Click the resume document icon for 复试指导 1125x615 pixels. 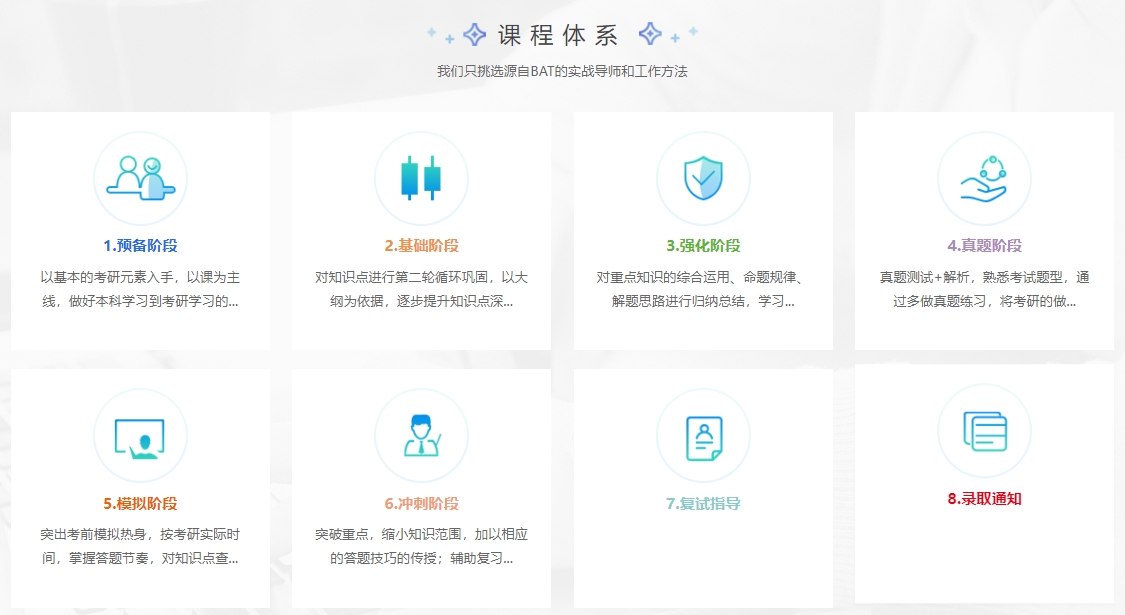click(x=703, y=436)
